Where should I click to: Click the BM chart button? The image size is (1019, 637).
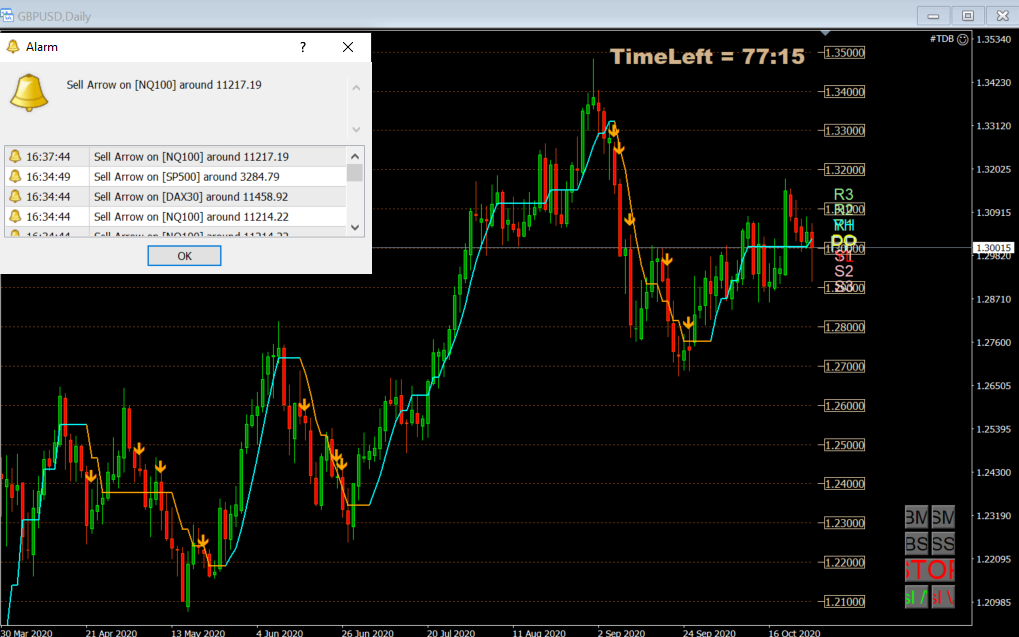(x=916, y=517)
